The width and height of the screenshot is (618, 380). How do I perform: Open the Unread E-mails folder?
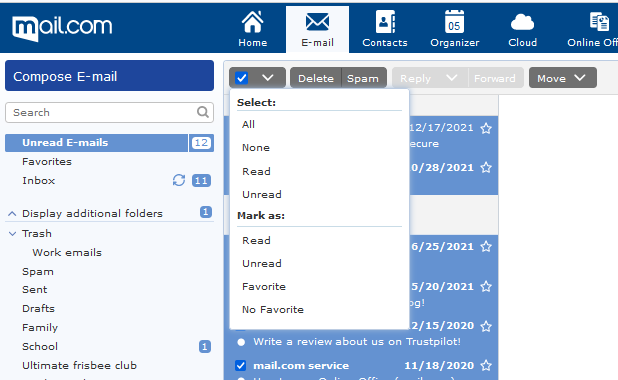[x=96, y=143]
